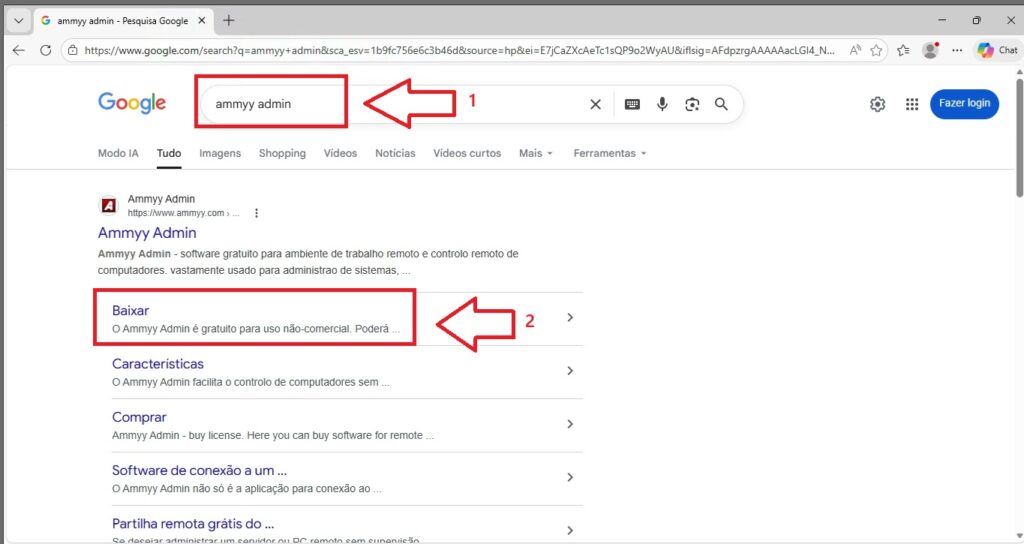Bookmark this page with the star icon
The height and width of the screenshot is (544, 1024).
point(876,50)
